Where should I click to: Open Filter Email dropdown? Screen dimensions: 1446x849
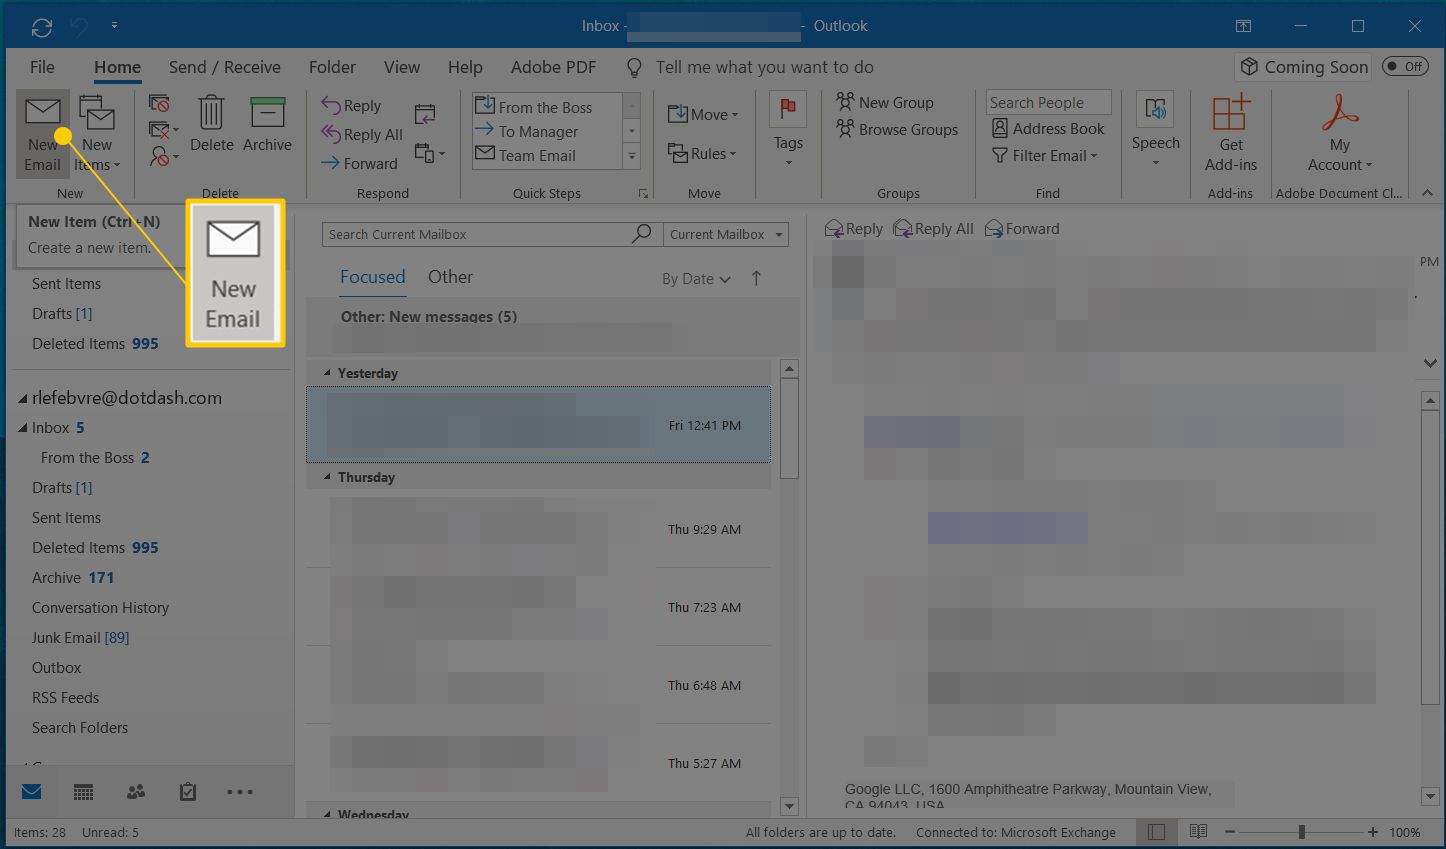click(x=1045, y=155)
